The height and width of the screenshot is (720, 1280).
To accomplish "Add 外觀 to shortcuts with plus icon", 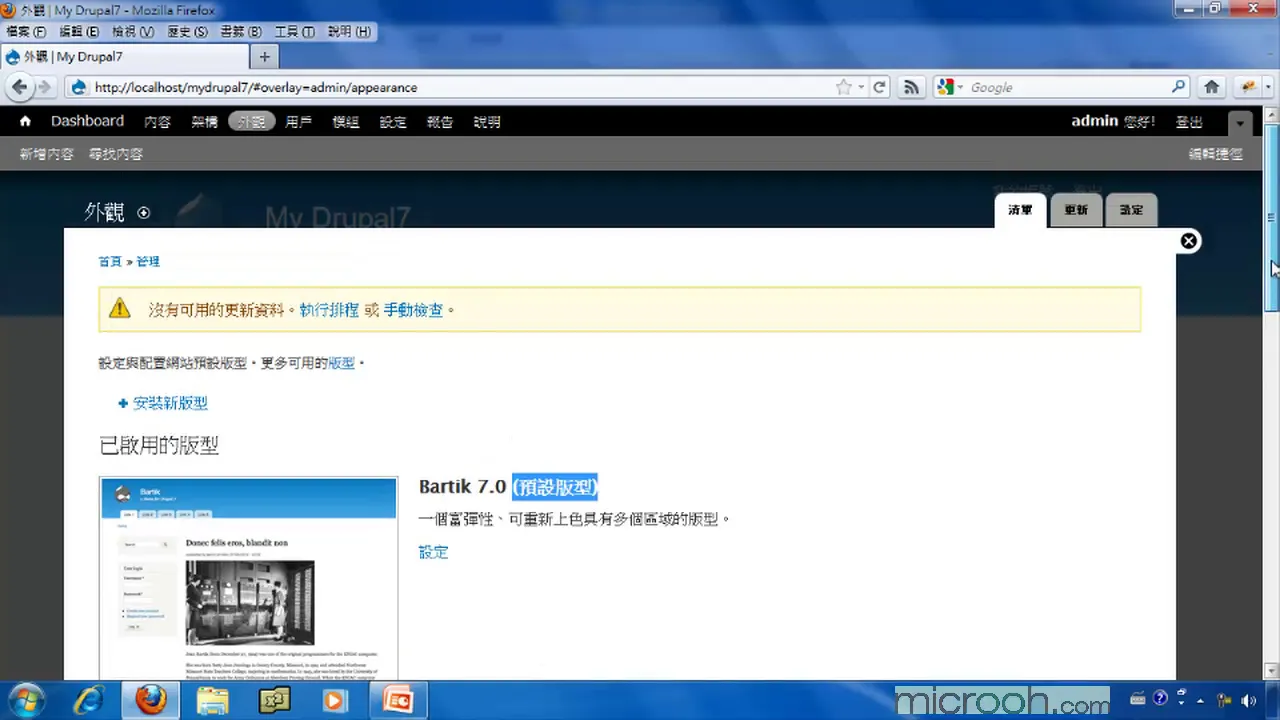I will click(143, 212).
